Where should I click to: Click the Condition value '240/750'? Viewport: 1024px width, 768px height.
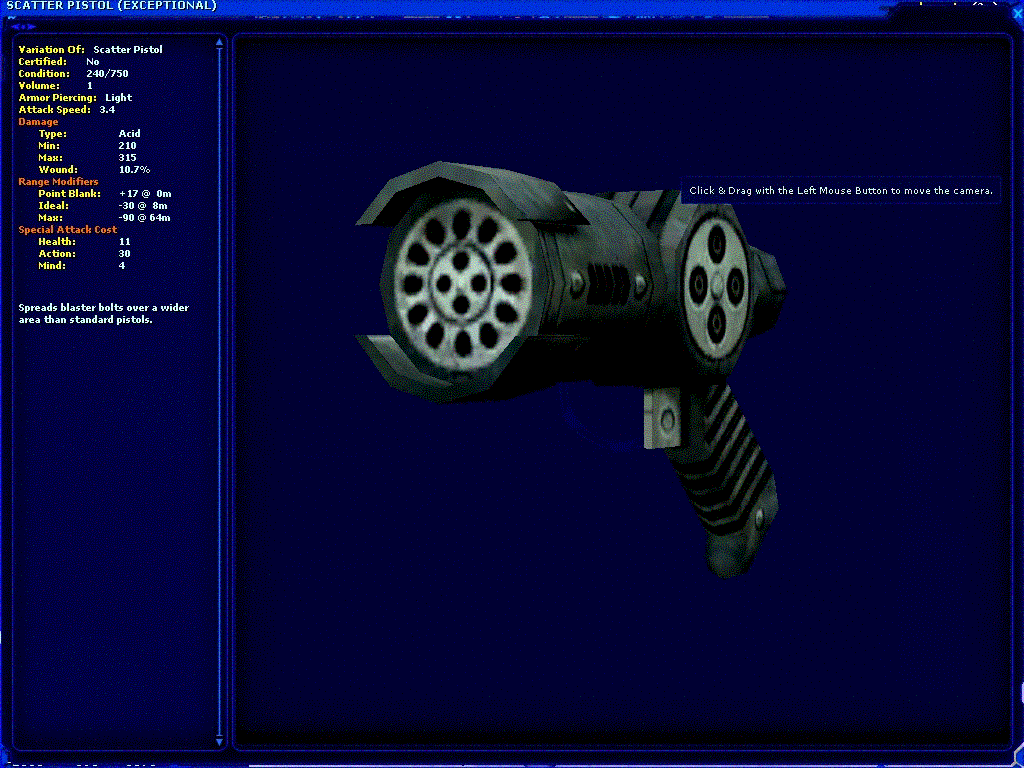pos(107,74)
